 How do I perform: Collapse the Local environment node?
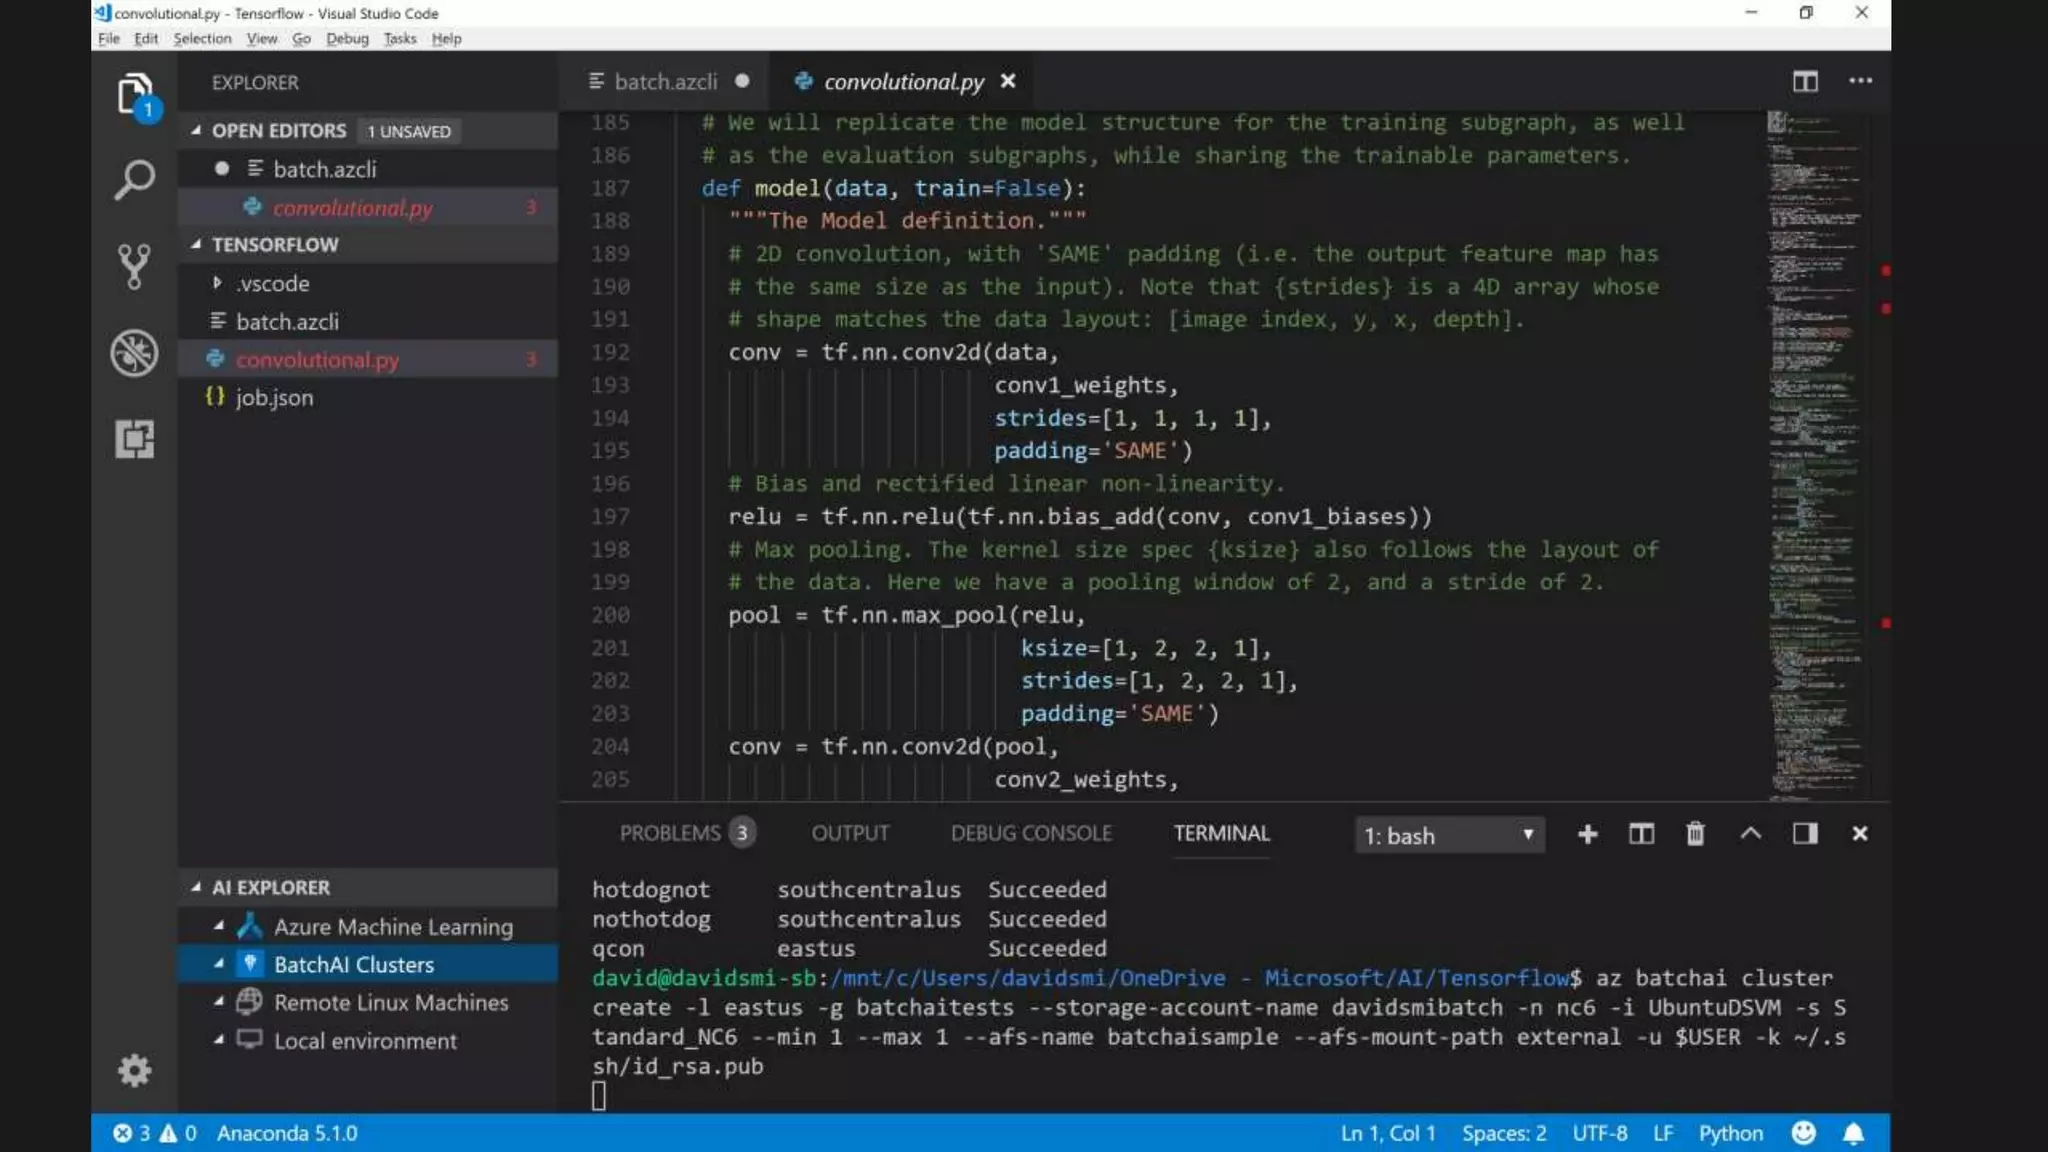219,1040
